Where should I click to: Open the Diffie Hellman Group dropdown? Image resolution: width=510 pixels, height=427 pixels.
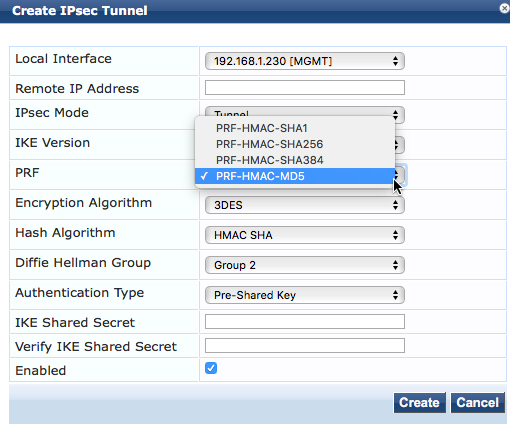click(305, 265)
